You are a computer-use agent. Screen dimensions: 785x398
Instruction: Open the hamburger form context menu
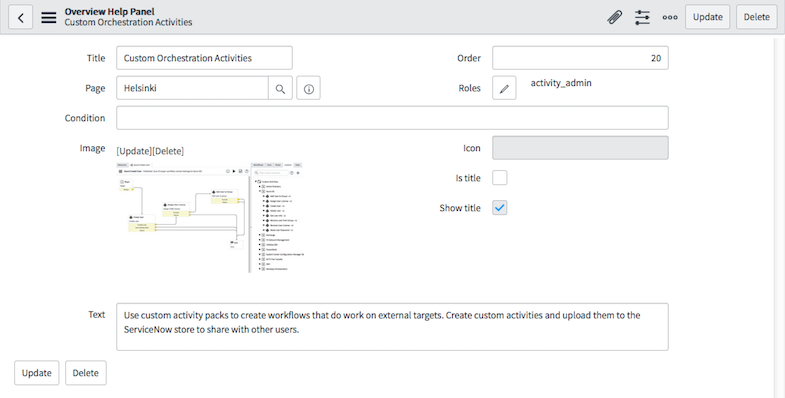tap(49, 18)
